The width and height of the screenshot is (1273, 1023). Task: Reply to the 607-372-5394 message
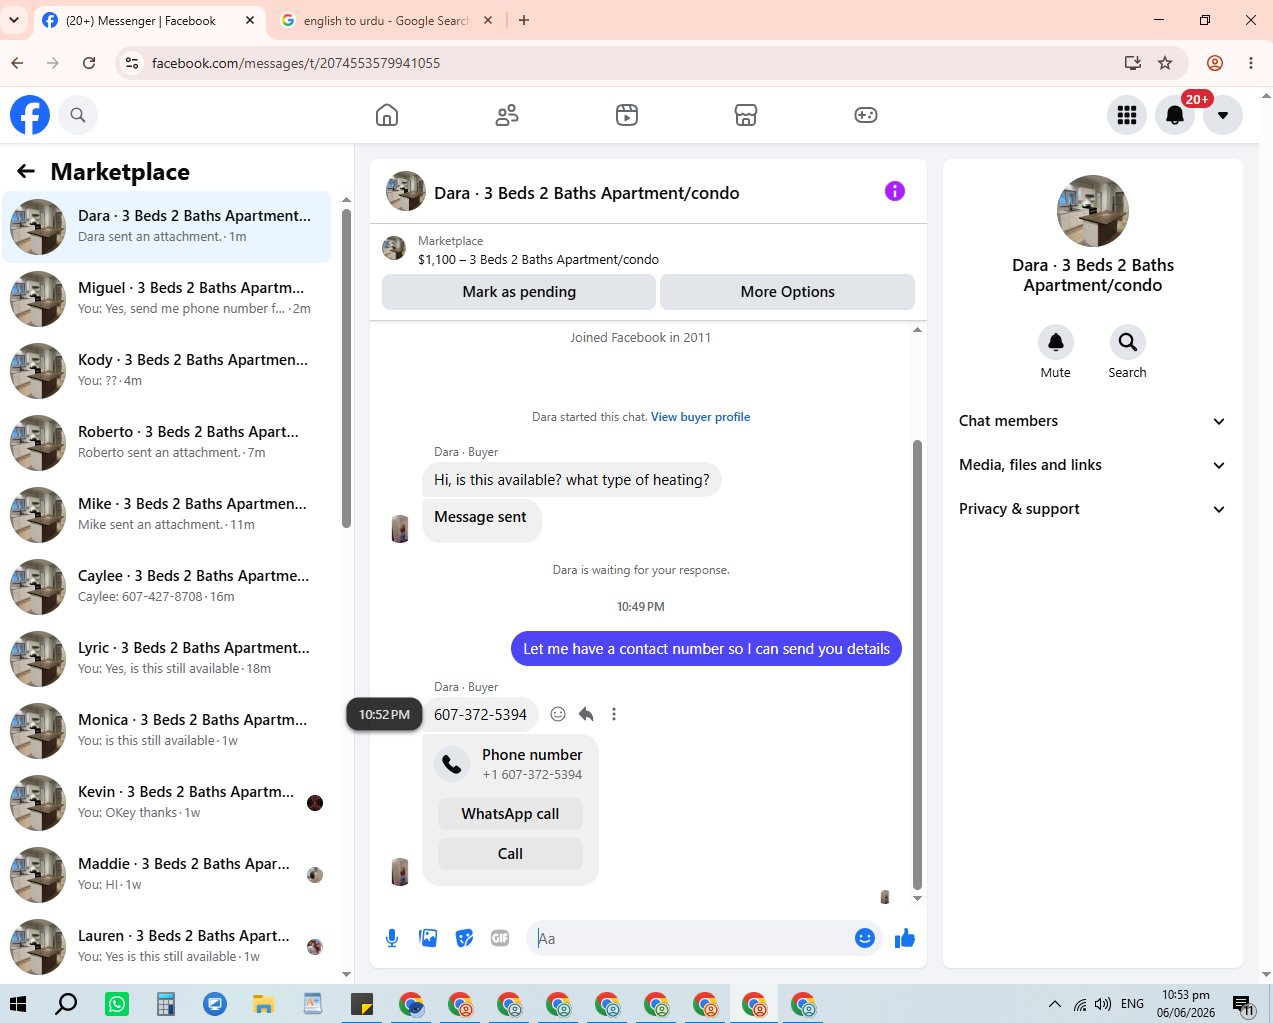pyautogui.click(x=586, y=714)
